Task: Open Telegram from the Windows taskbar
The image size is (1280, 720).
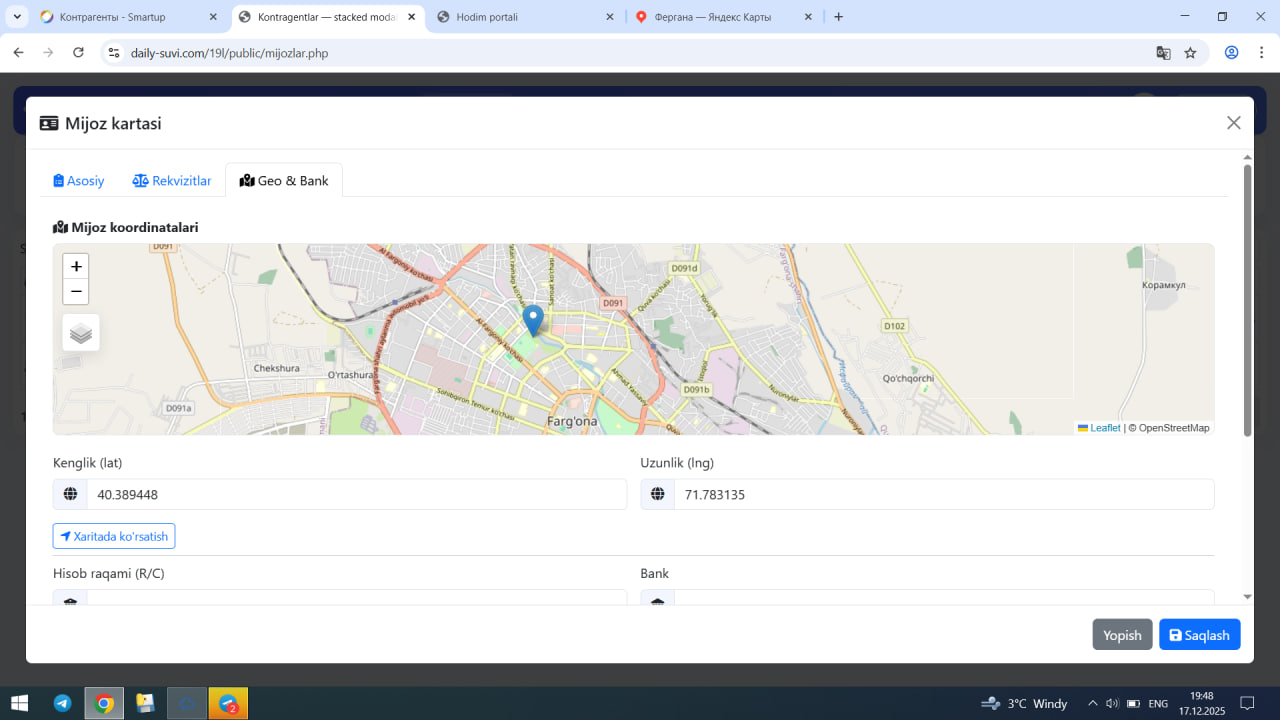Action: coord(62,703)
